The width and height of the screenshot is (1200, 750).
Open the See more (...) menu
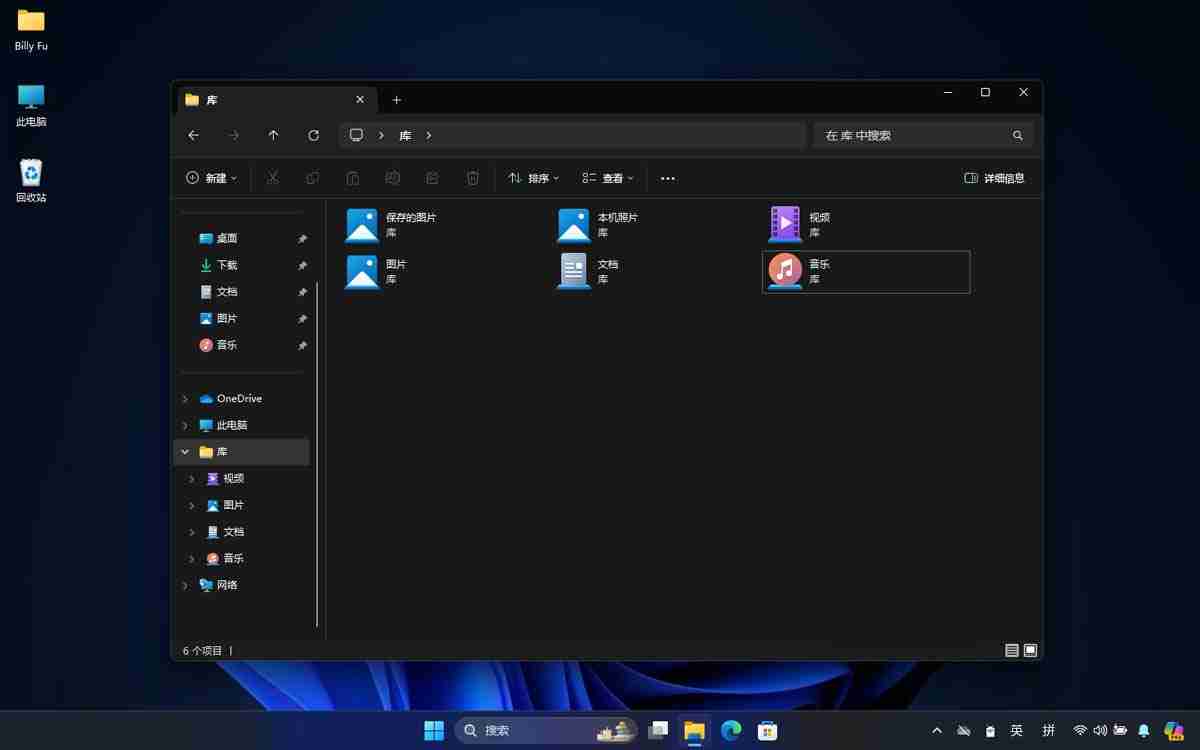coord(667,177)
